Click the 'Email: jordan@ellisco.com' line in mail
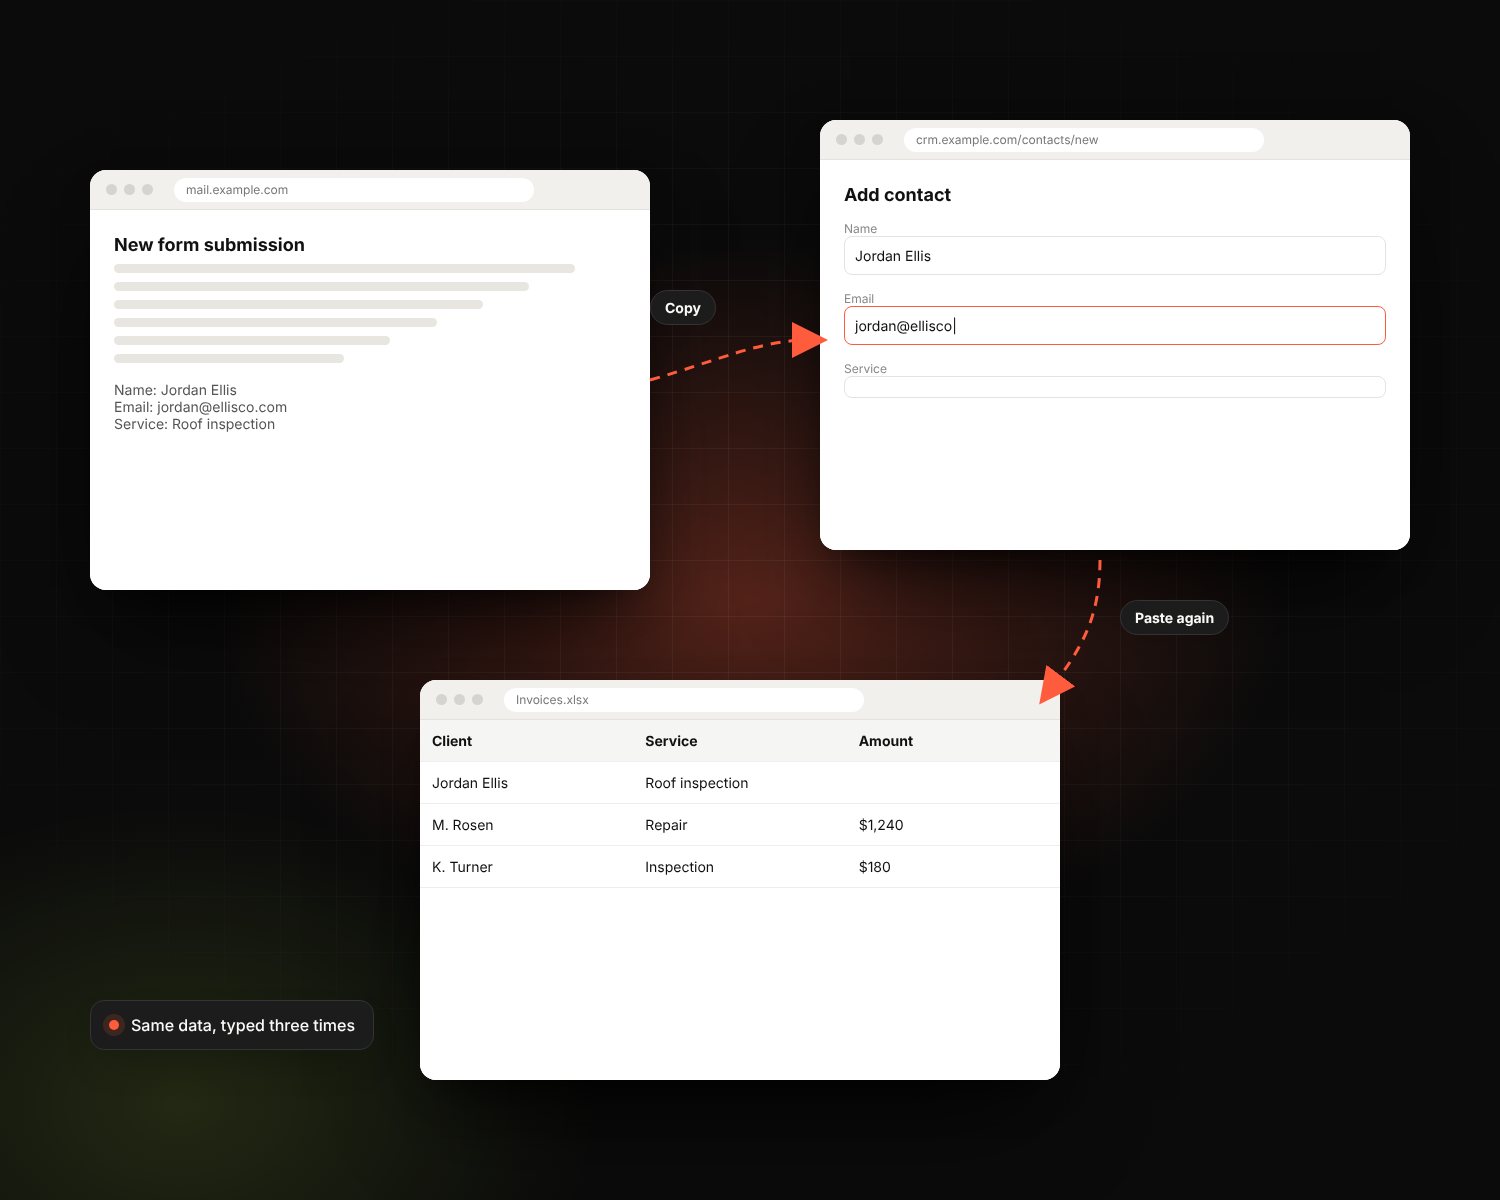 coord(200,407)
